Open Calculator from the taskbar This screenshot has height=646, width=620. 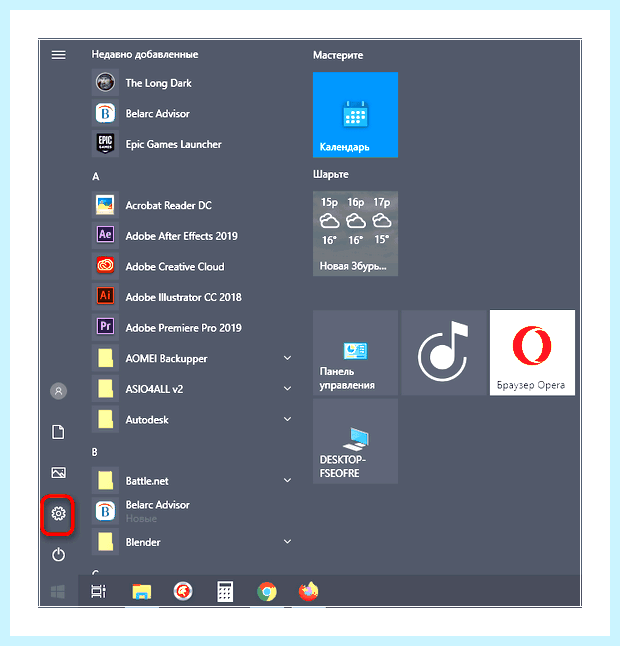(225, 592)
